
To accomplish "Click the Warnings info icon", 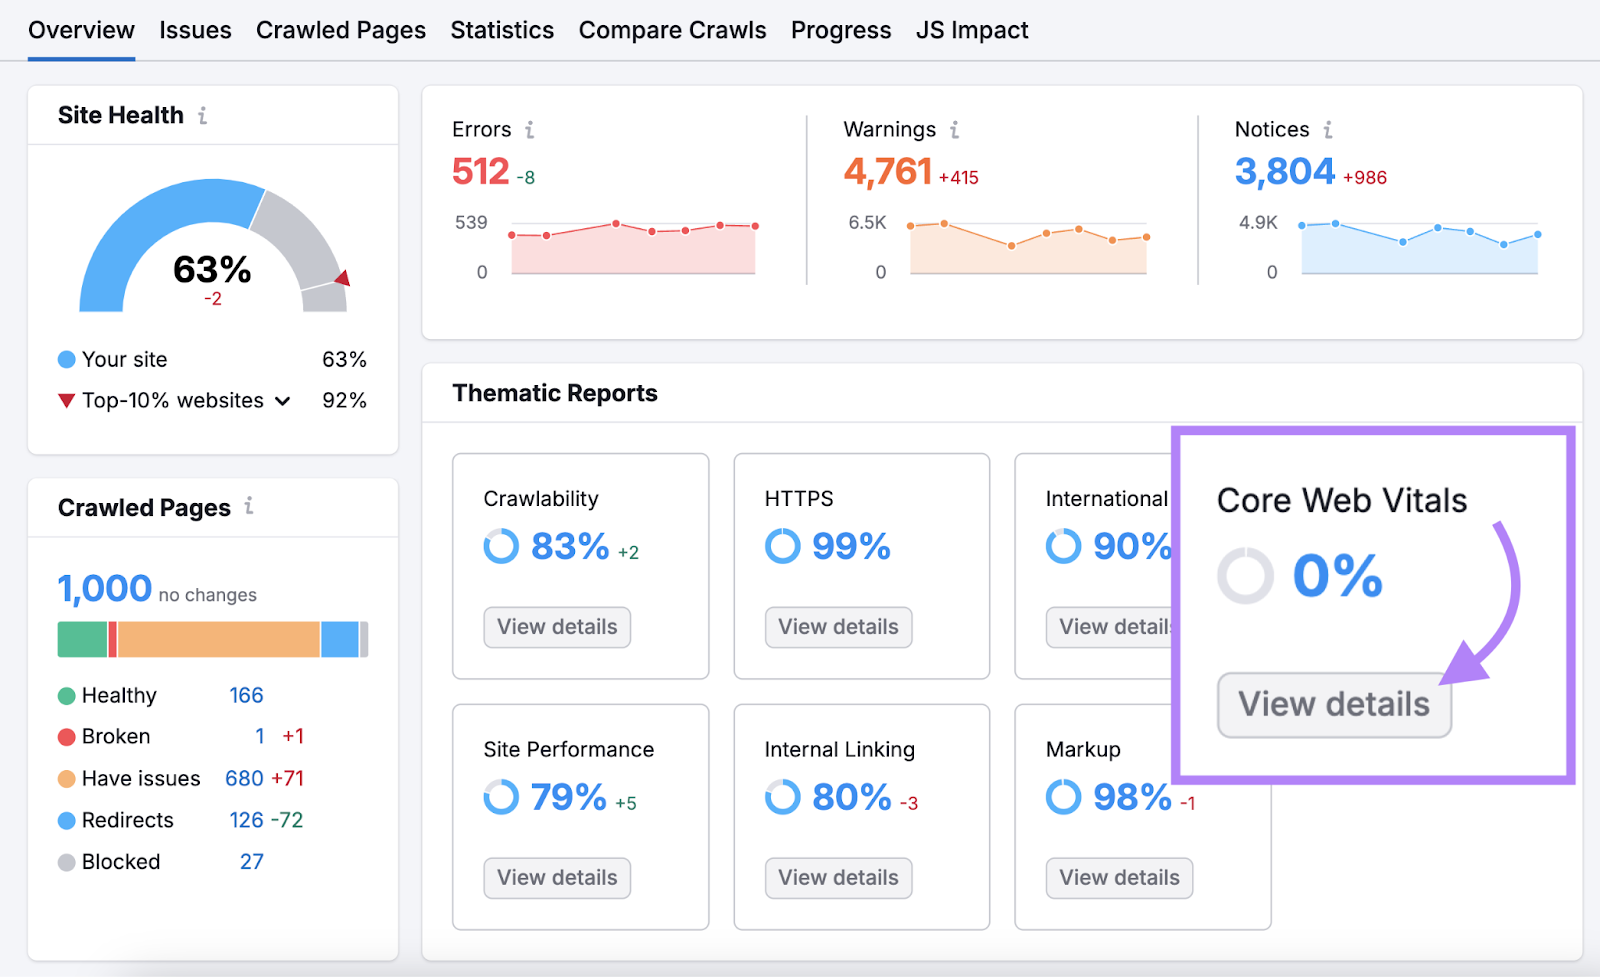I will [955, 129].
